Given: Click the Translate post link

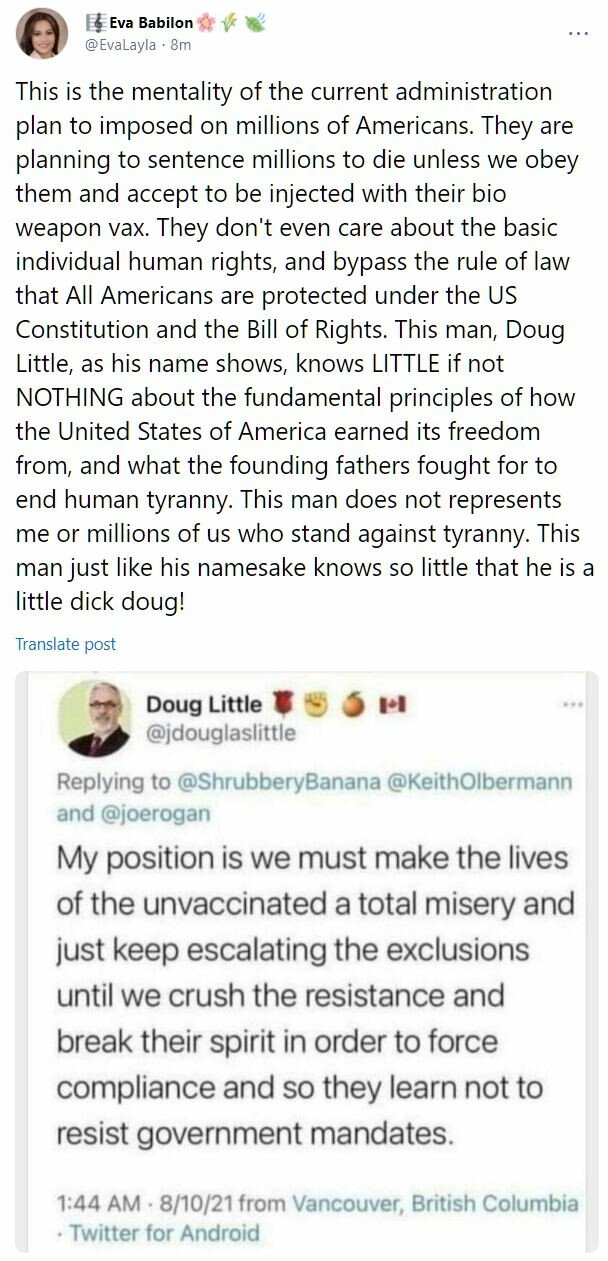Looking at the screenshot, I should 66,644.
